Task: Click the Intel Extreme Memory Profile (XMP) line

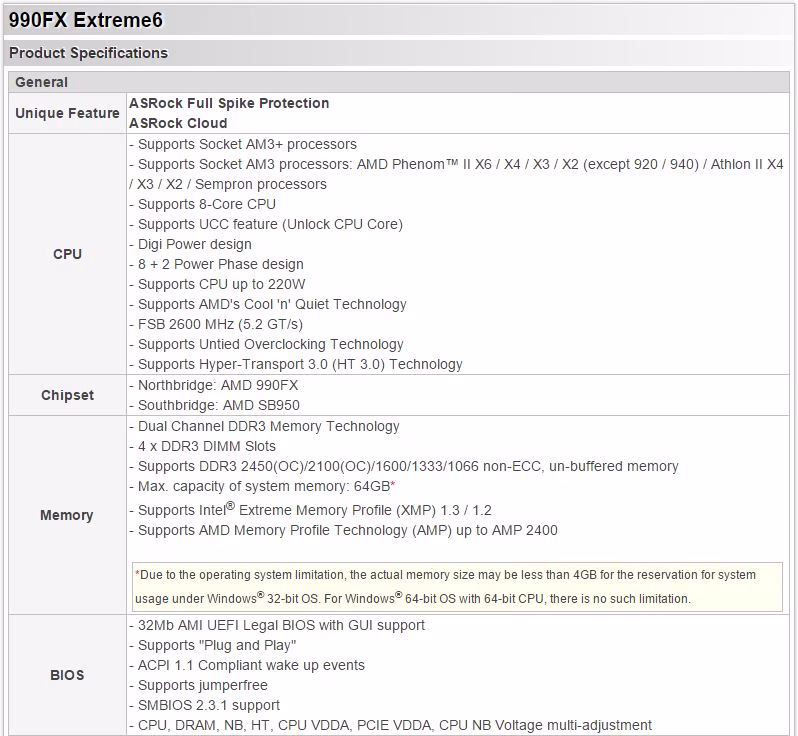Action: pyautogui.click(x=310, y=509)
